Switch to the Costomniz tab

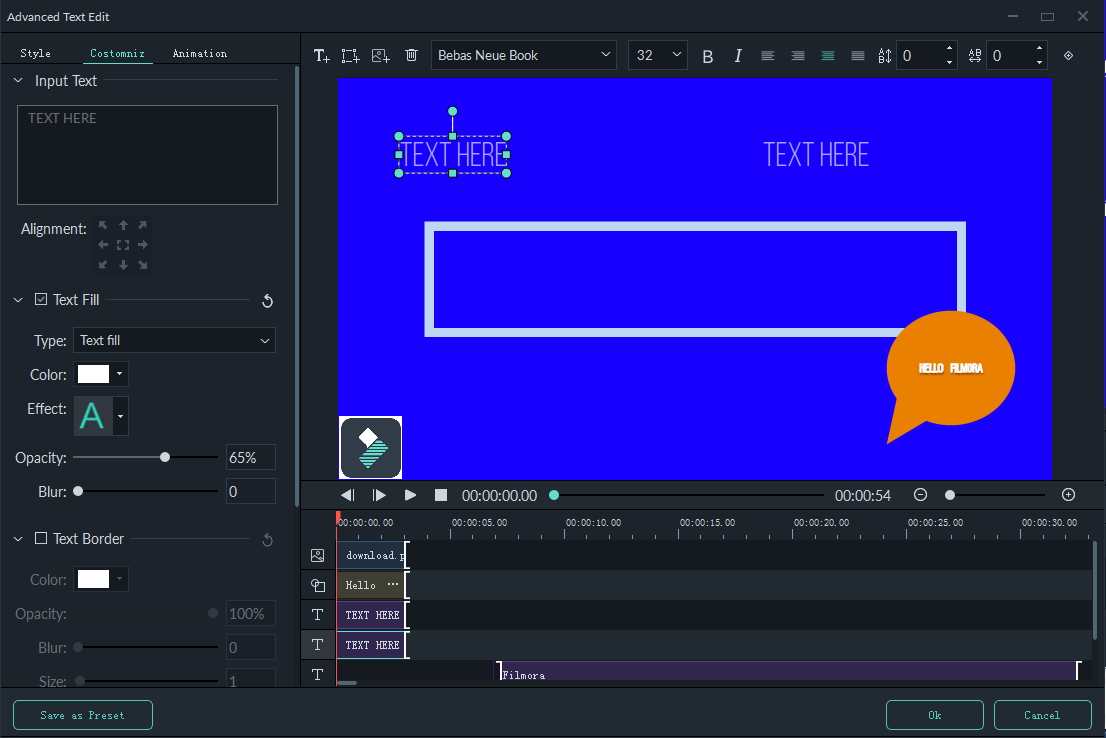click(117, 54)
